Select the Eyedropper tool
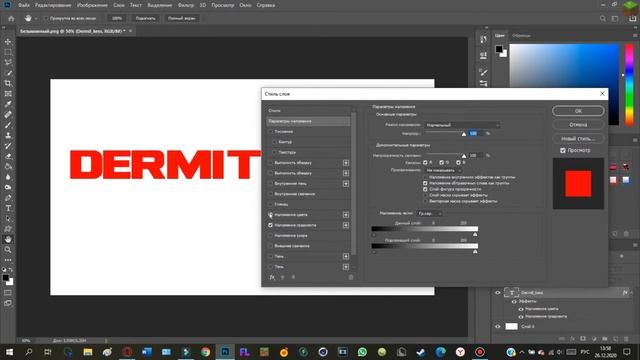 [8, 104]
